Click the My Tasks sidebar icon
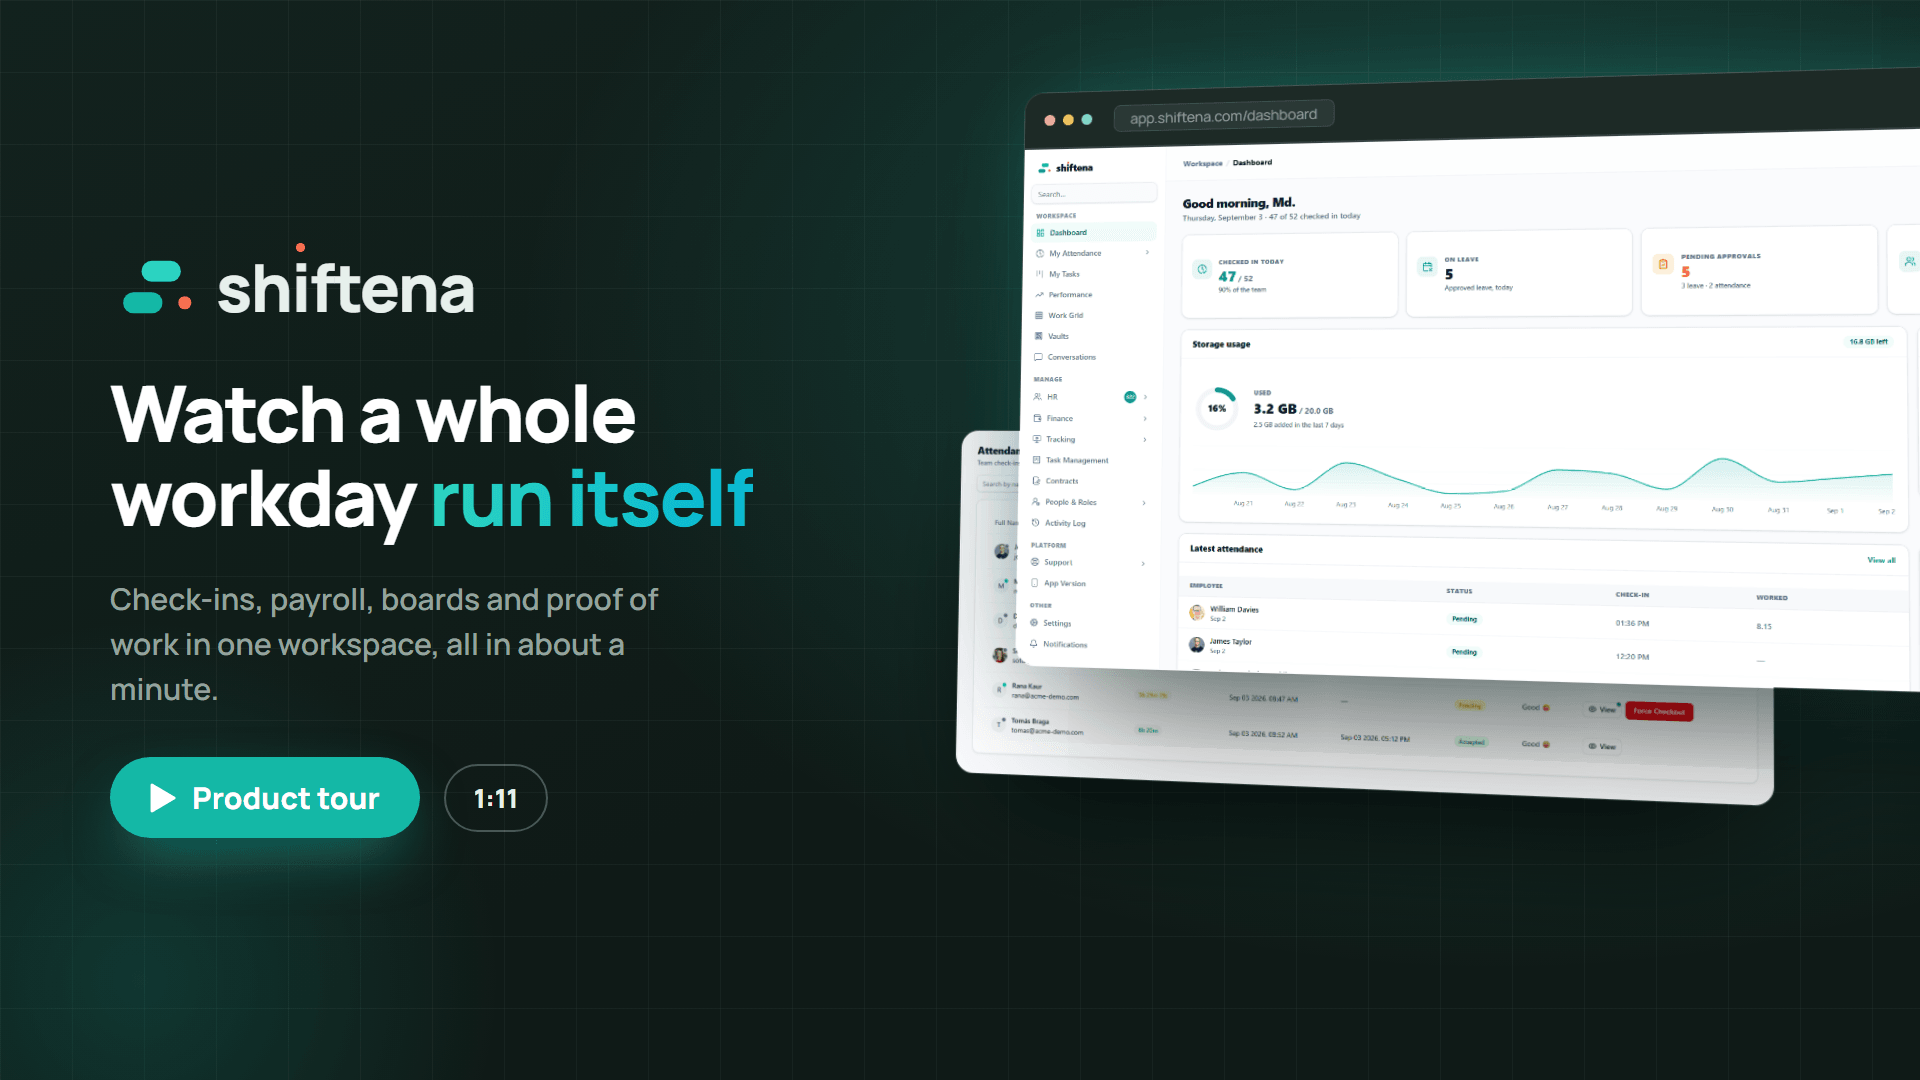Viewport: 1920px width, 1080px height. pos(1040,274)
